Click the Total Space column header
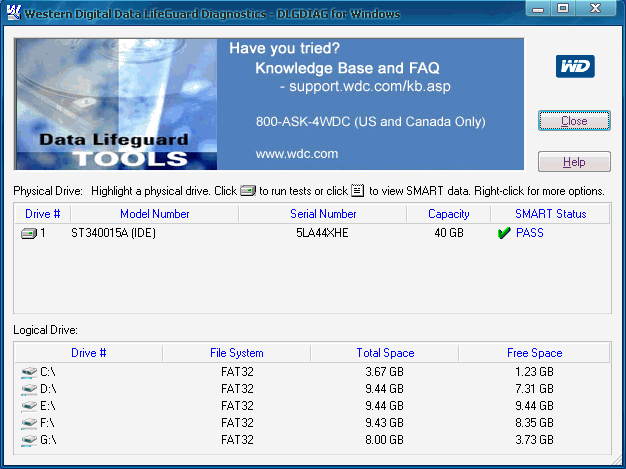Viewport: 626px width, 469px height. tap(384, 353)
